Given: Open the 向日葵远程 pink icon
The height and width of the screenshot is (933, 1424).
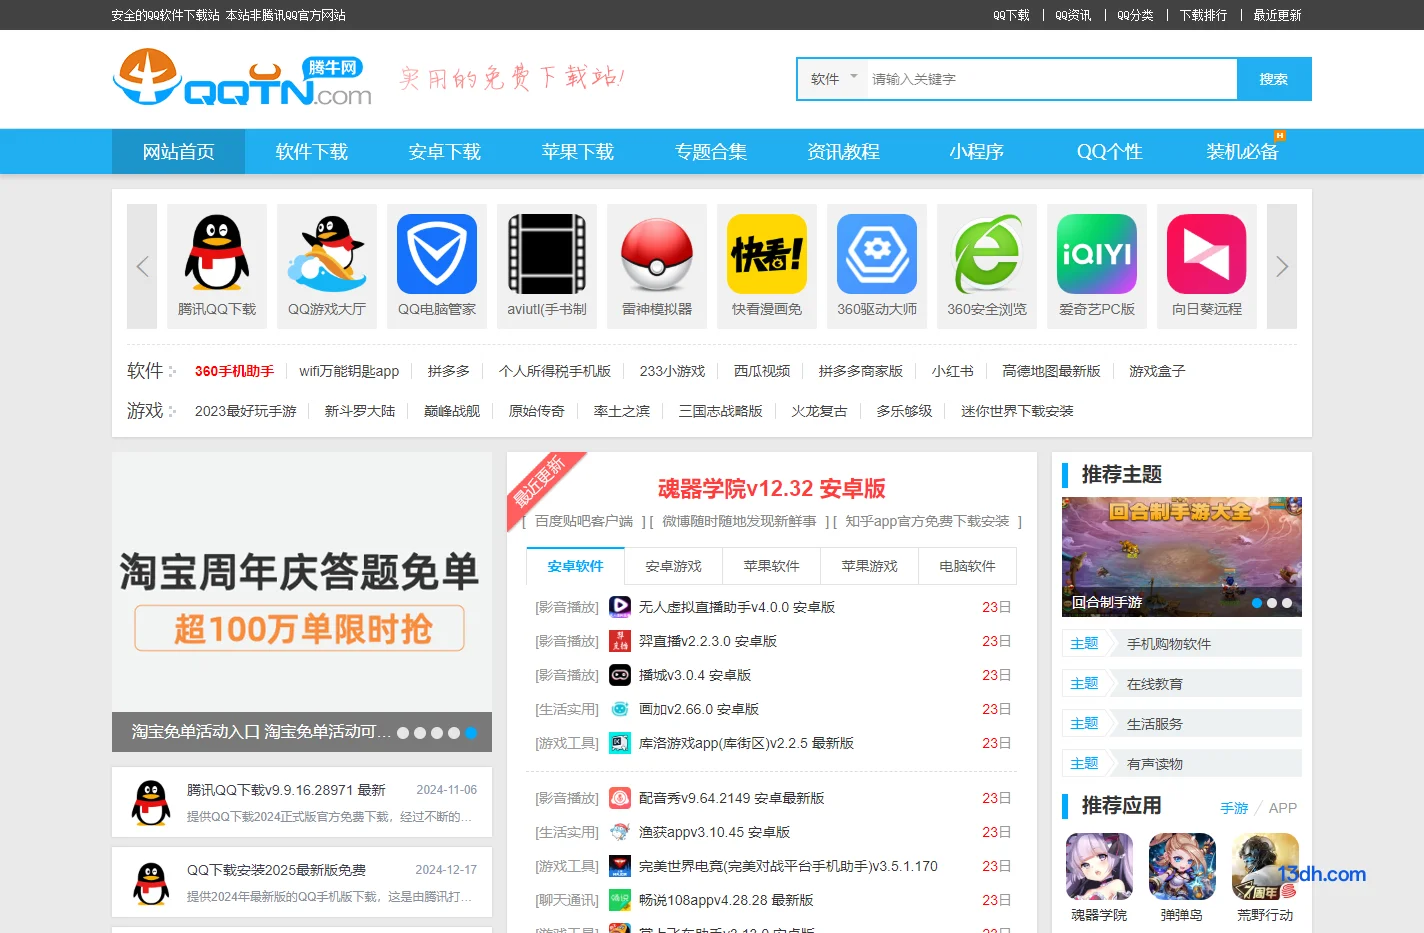Looking at the screenshot, I should tap(1207, 254).
